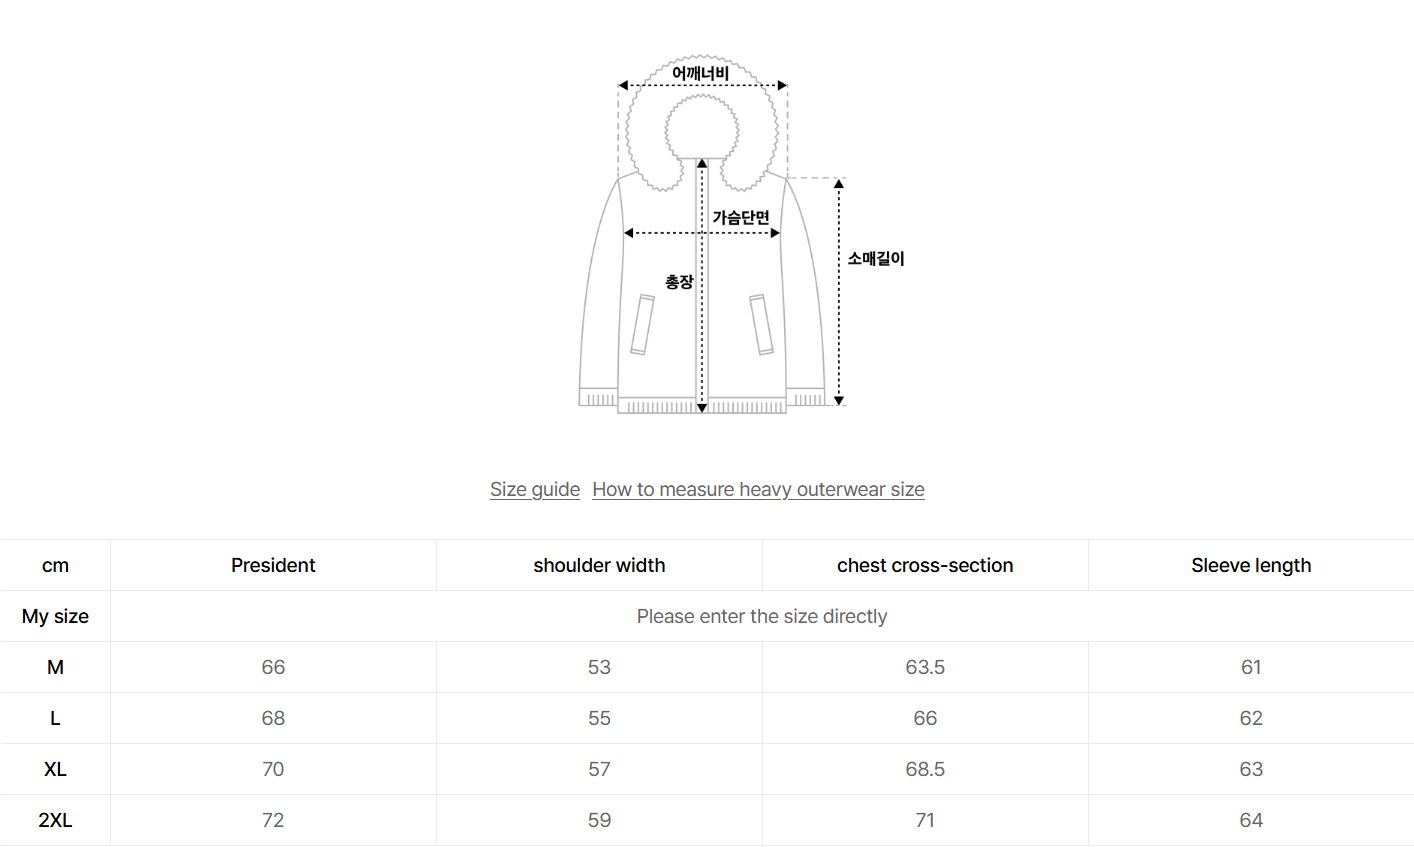Click the 'Sleeve length' column header
This screenshot has height=847, width=1414.
click(1251, 565)
